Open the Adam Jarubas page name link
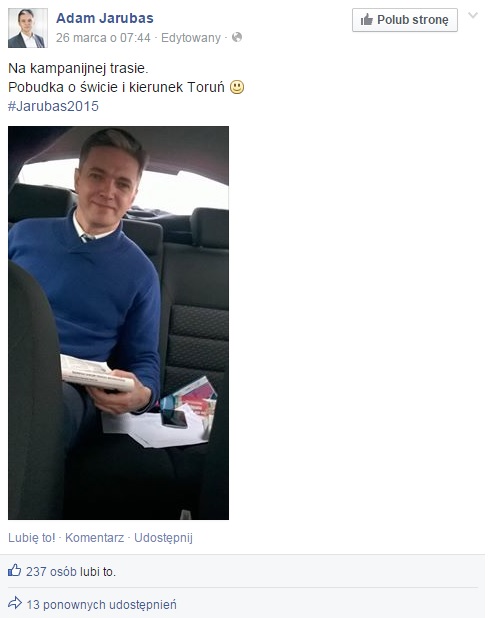 (104, 18)
